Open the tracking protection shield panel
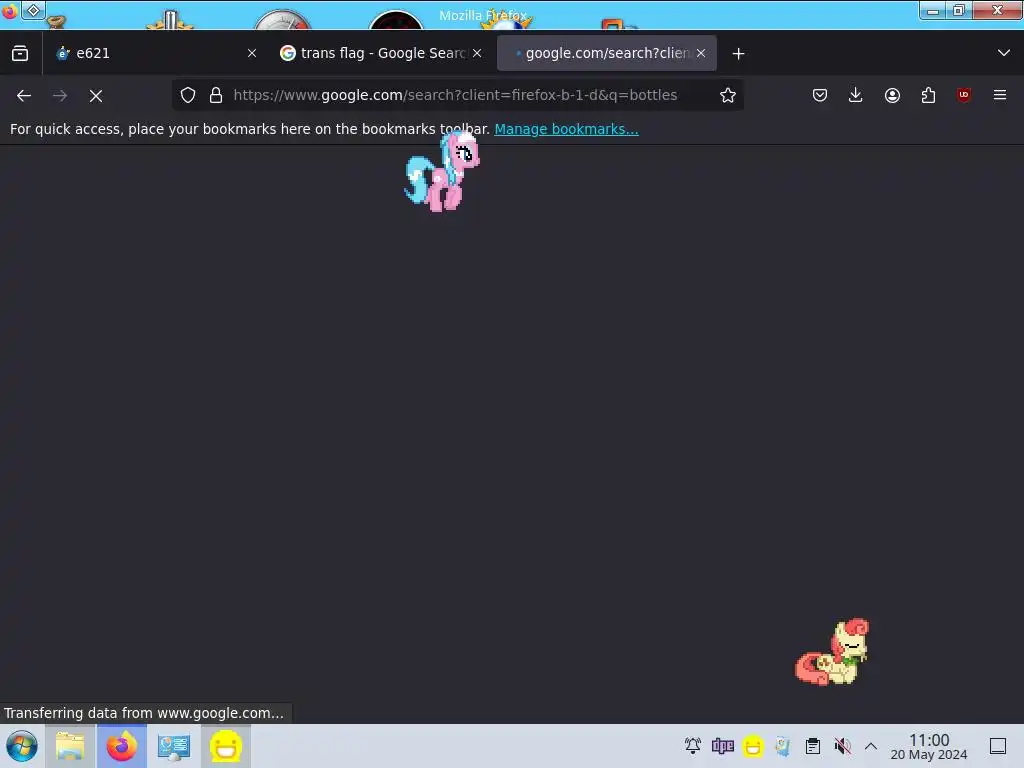Screen dimensions: 1024x768 tap(188, 95)
